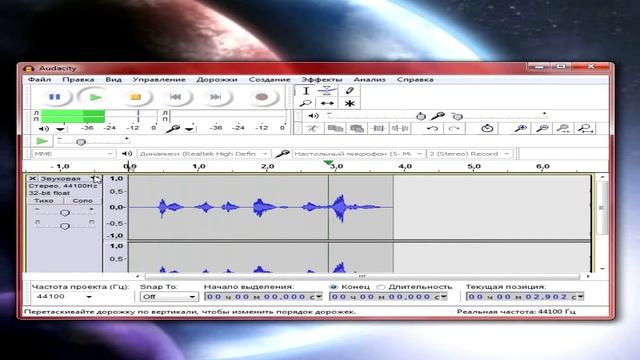The image size is (640, 360).
Task: Fit selection to window width
Action: click(x=564, y=129)
